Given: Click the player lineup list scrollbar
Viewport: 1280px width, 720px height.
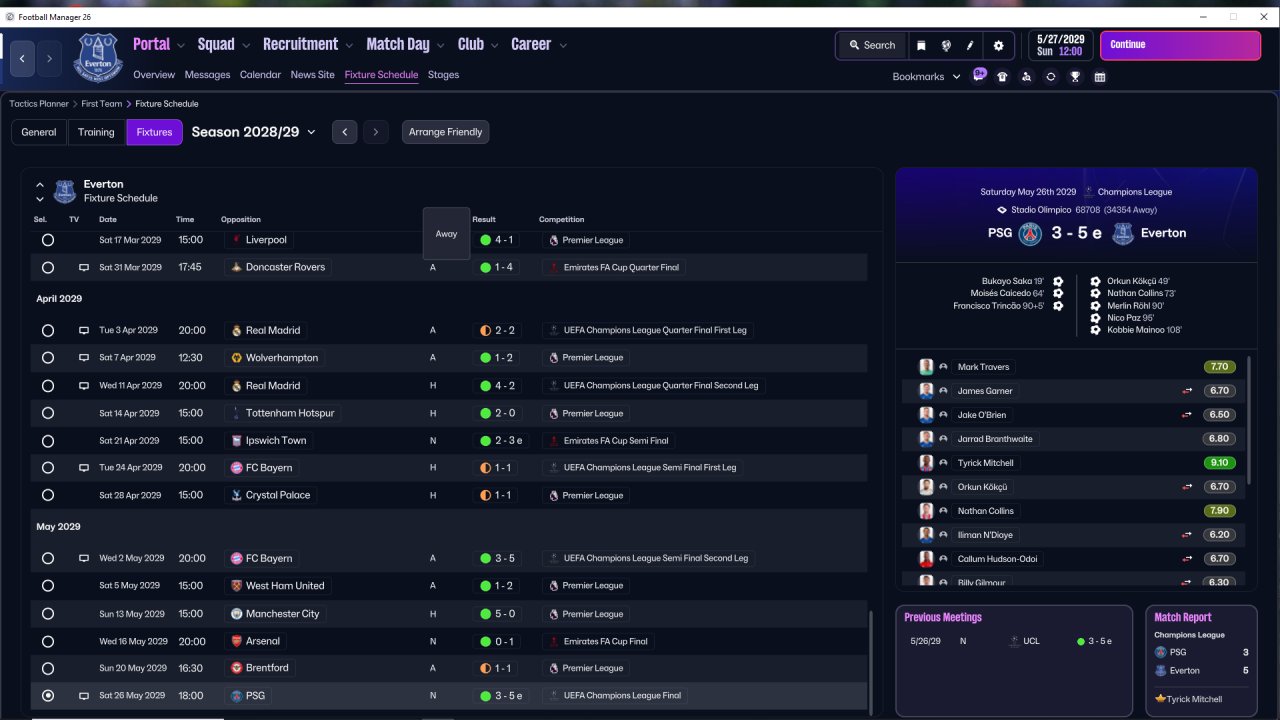Looking at the screenshot, I should click(1249, 420).
